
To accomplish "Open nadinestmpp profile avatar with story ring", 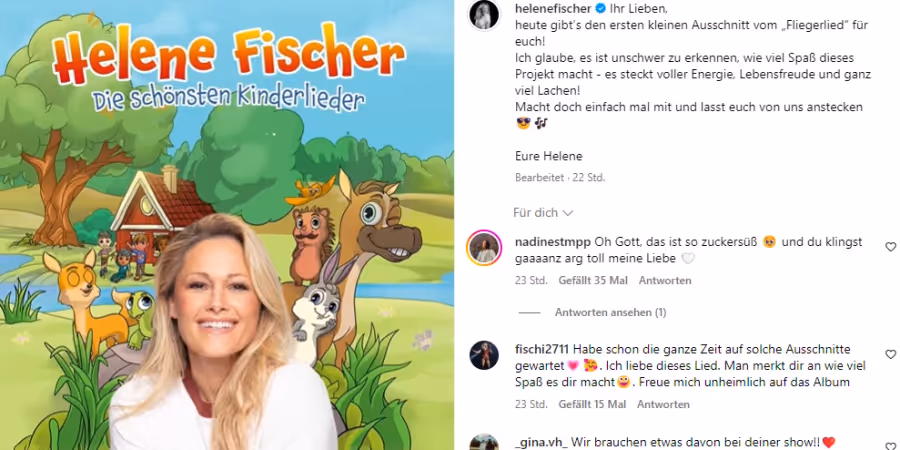I will point(484,248).
